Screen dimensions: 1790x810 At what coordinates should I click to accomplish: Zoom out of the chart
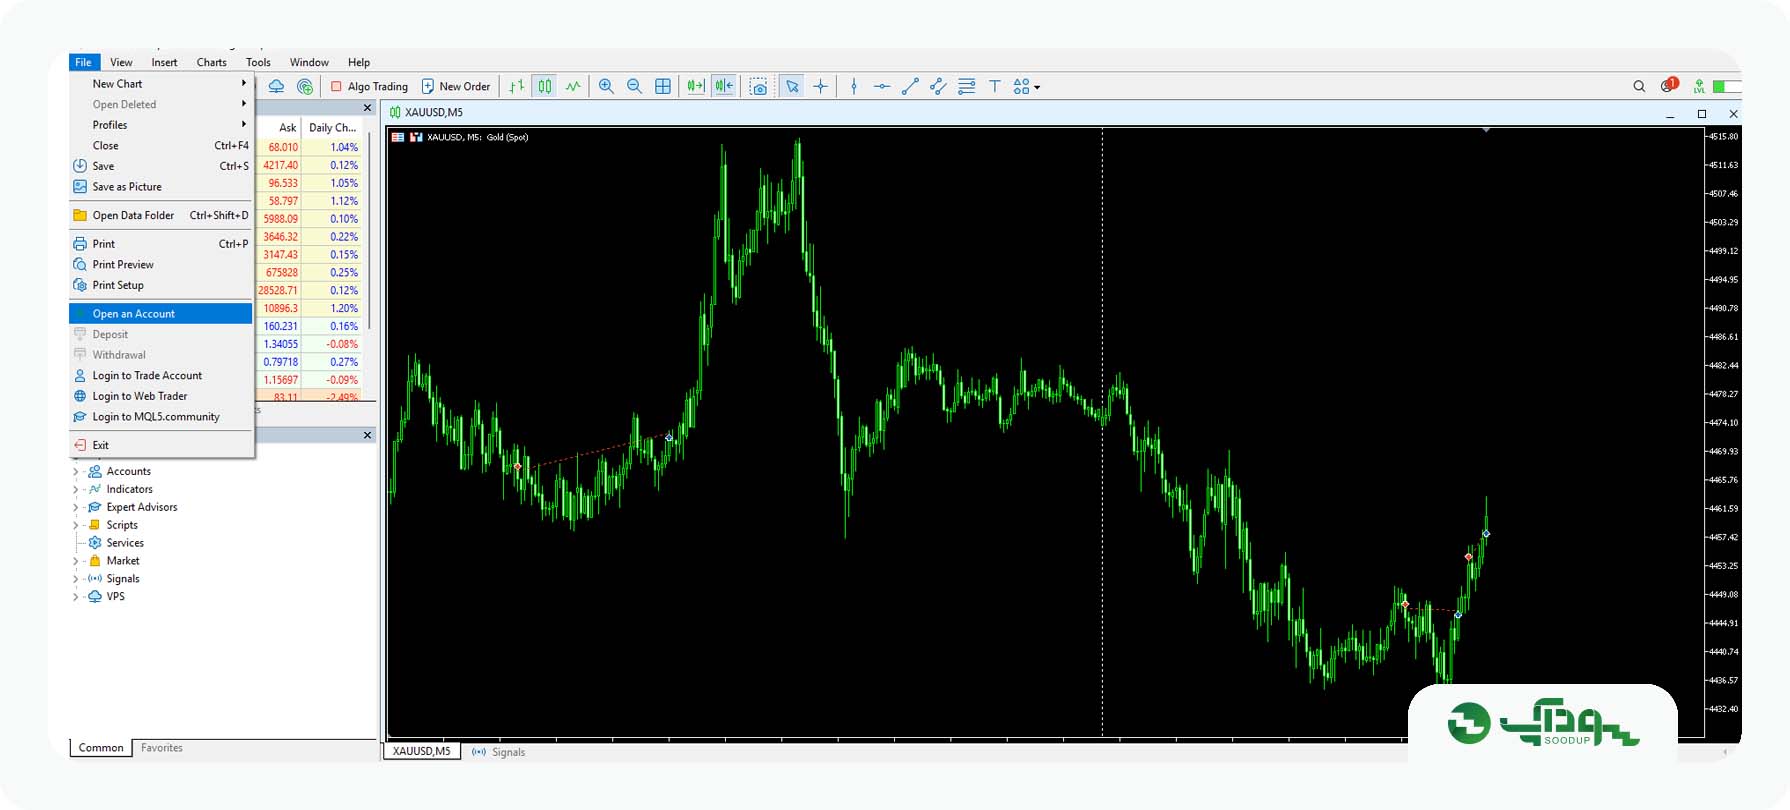tap(634, 87)
